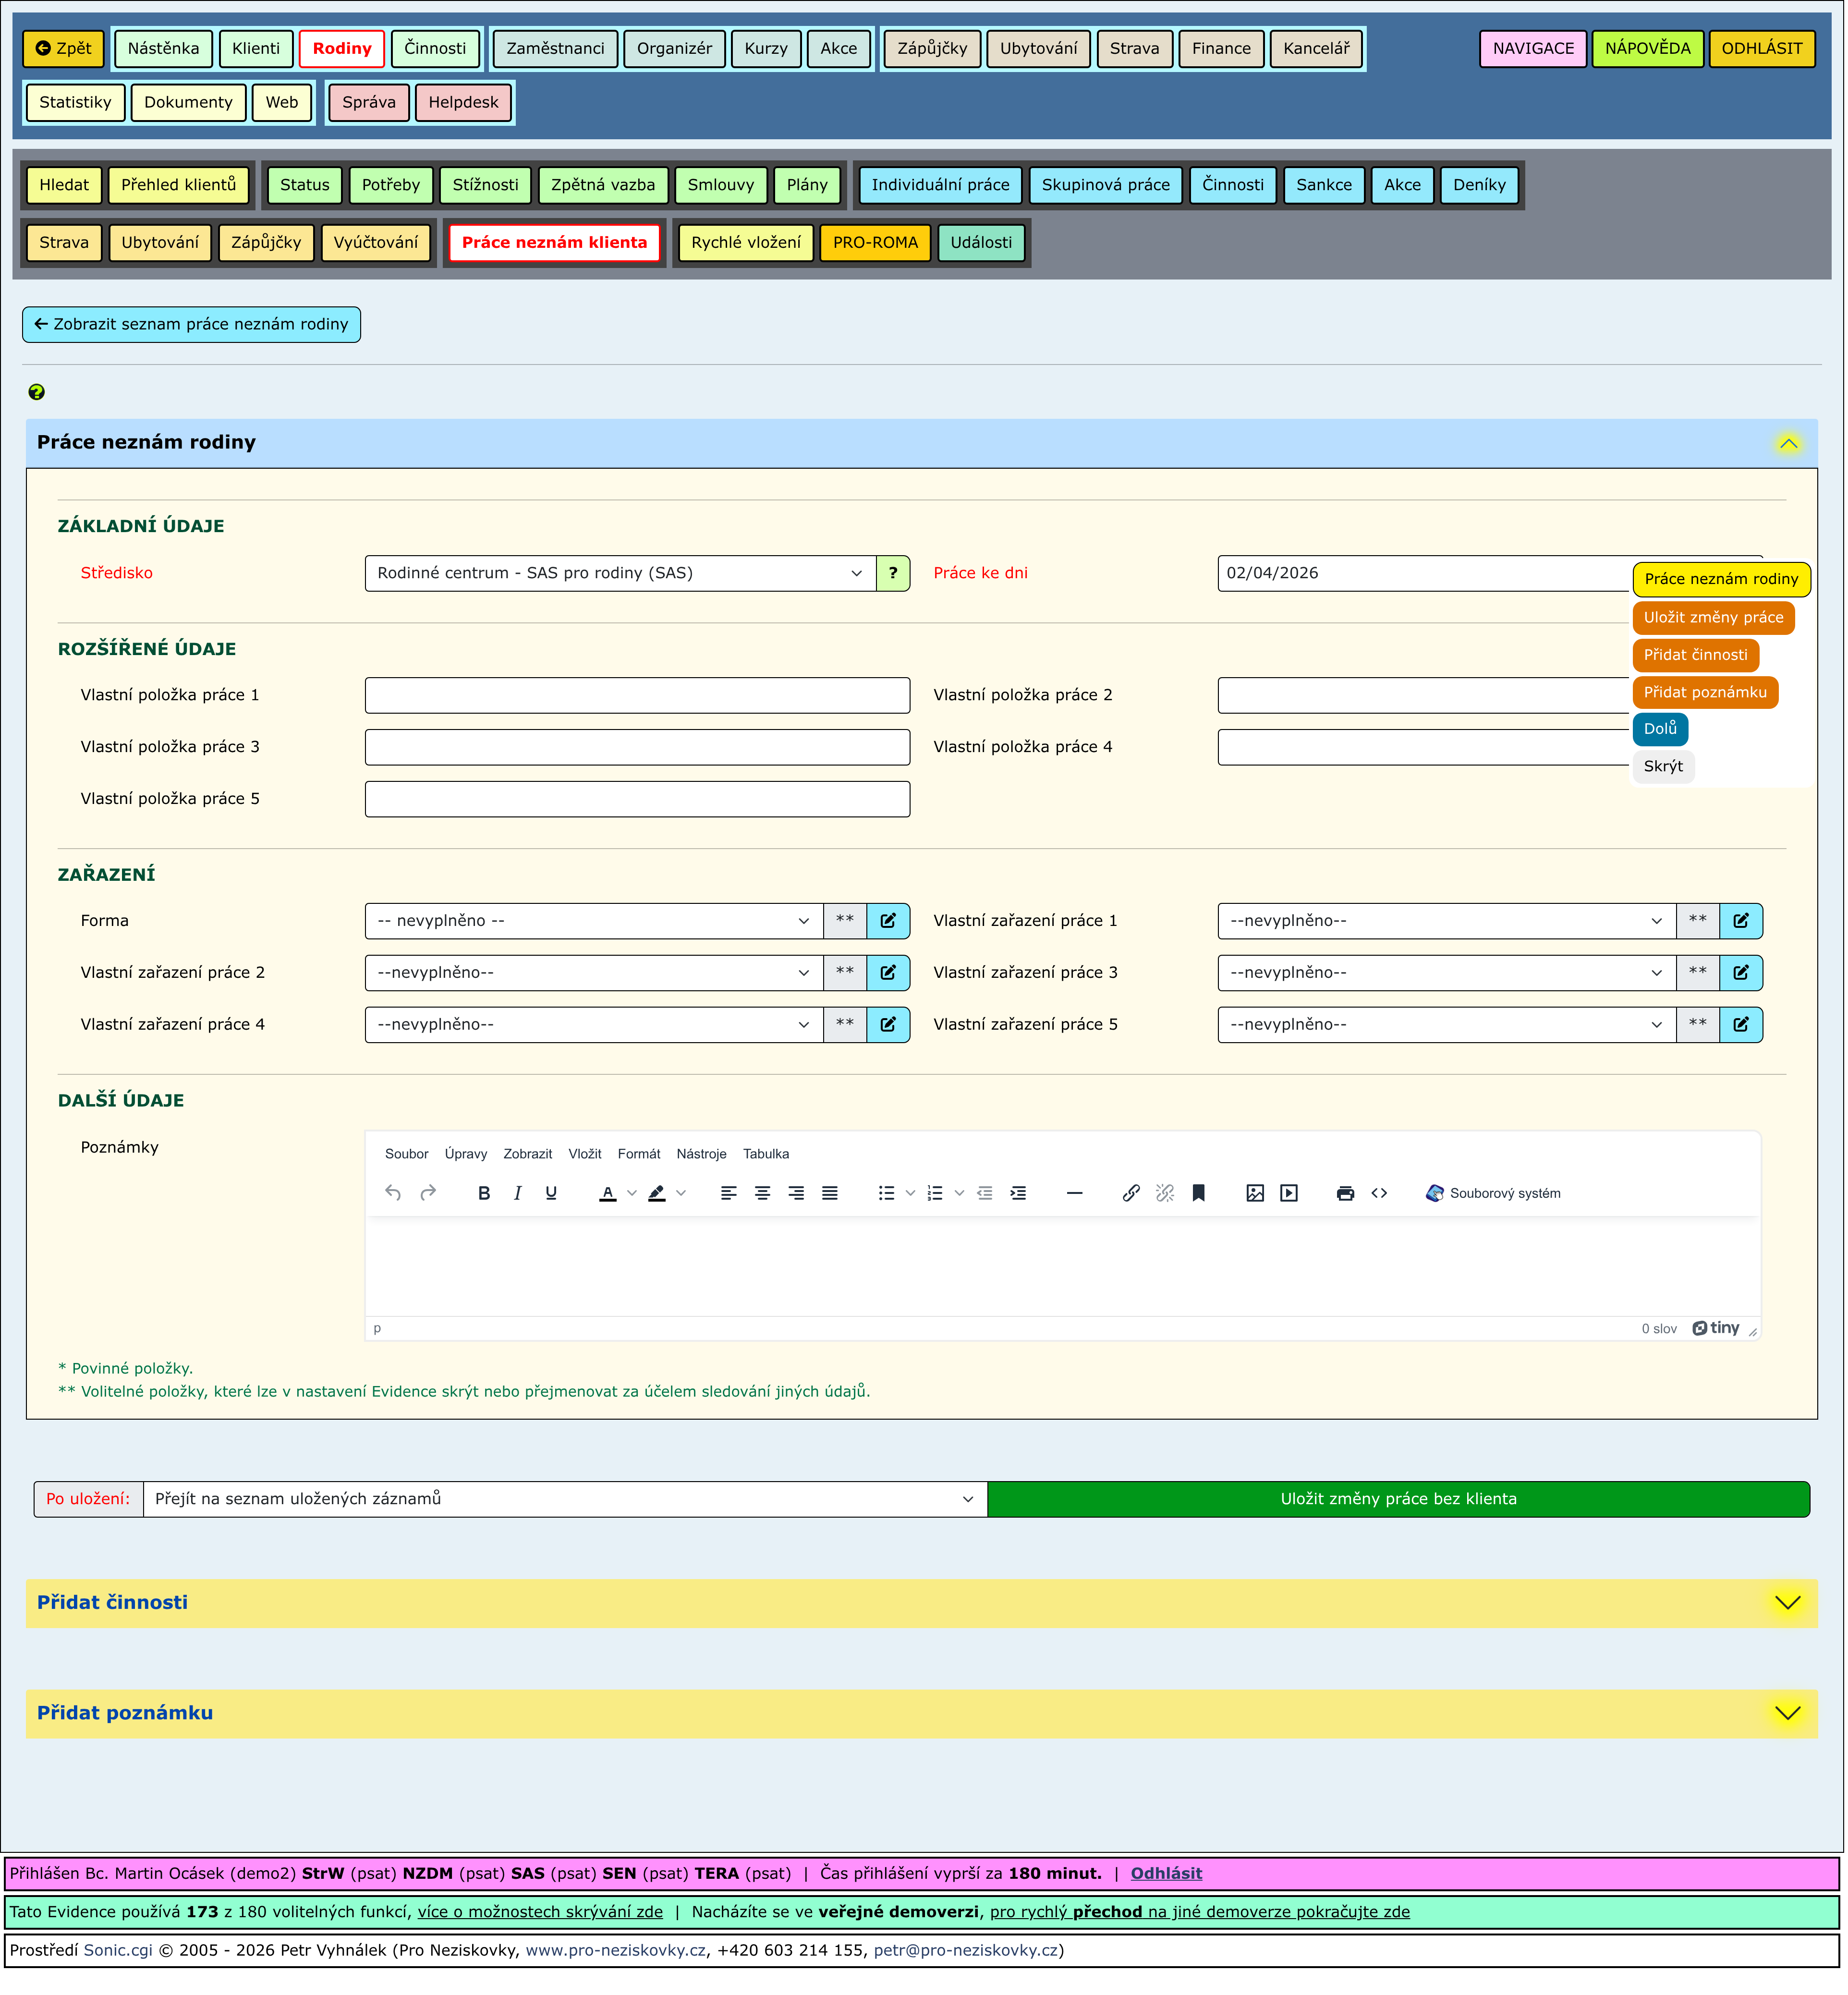Click the green help question mark icon

pos(37,392)
